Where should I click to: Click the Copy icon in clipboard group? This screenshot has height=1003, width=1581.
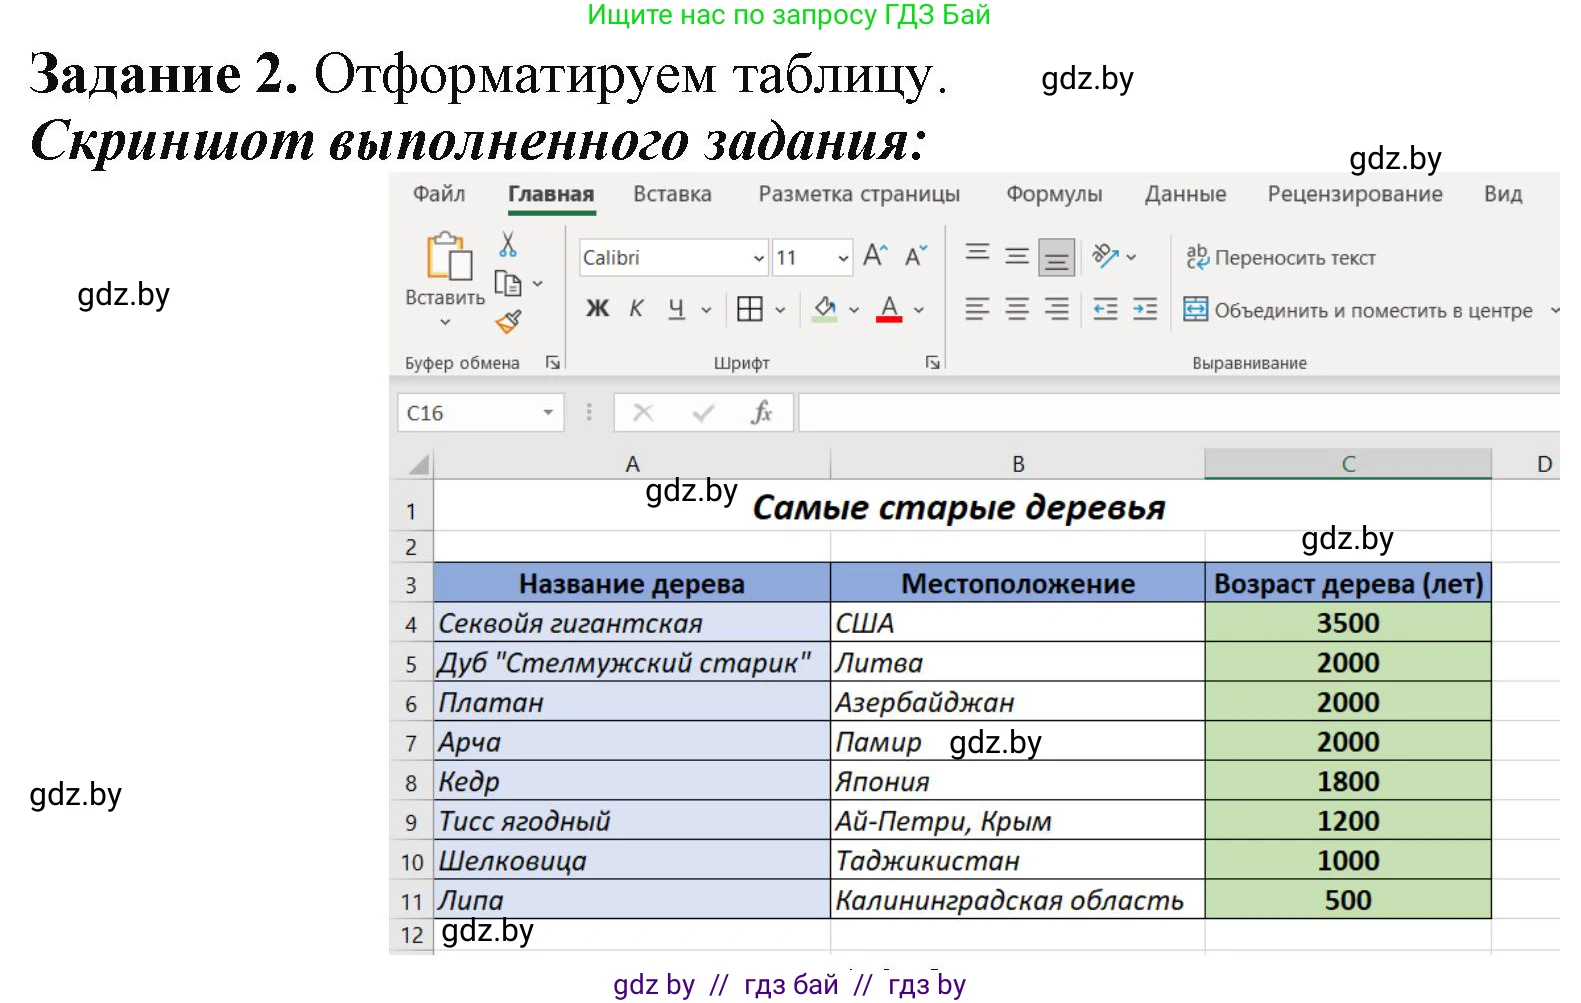pyautogui.click(x=508, y=284)
